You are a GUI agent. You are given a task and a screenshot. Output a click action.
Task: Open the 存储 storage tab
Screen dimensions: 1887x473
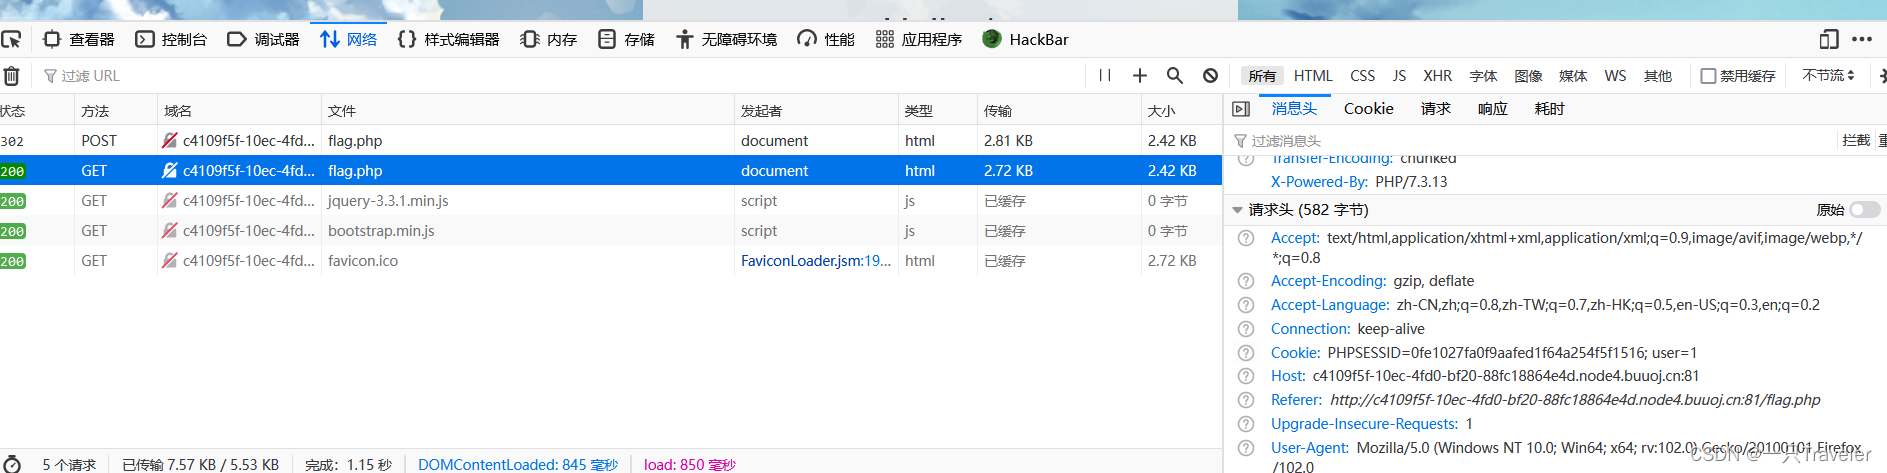coord(626,39)
